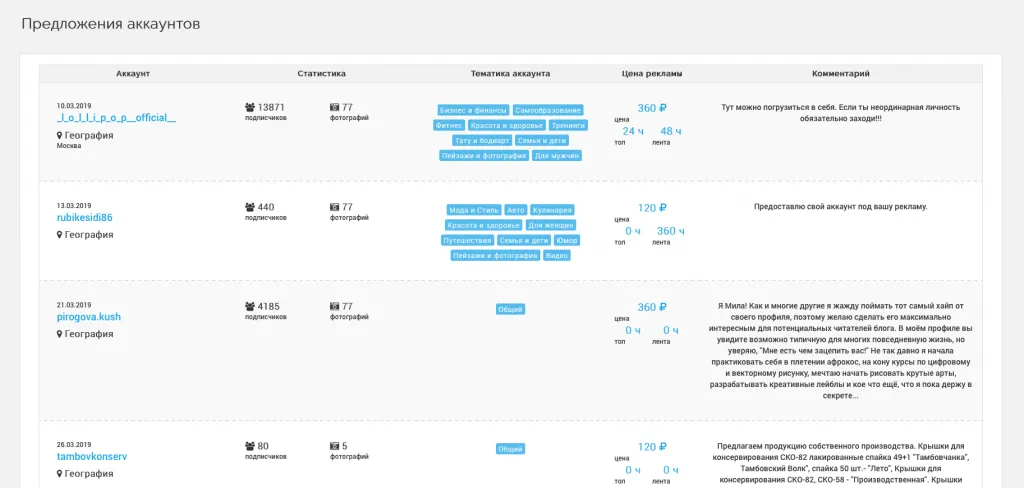Click Красота и здоровье tag in rubikesidi86 row
The width and height of the screenshot is (1024, 488).
coord(483,225)
